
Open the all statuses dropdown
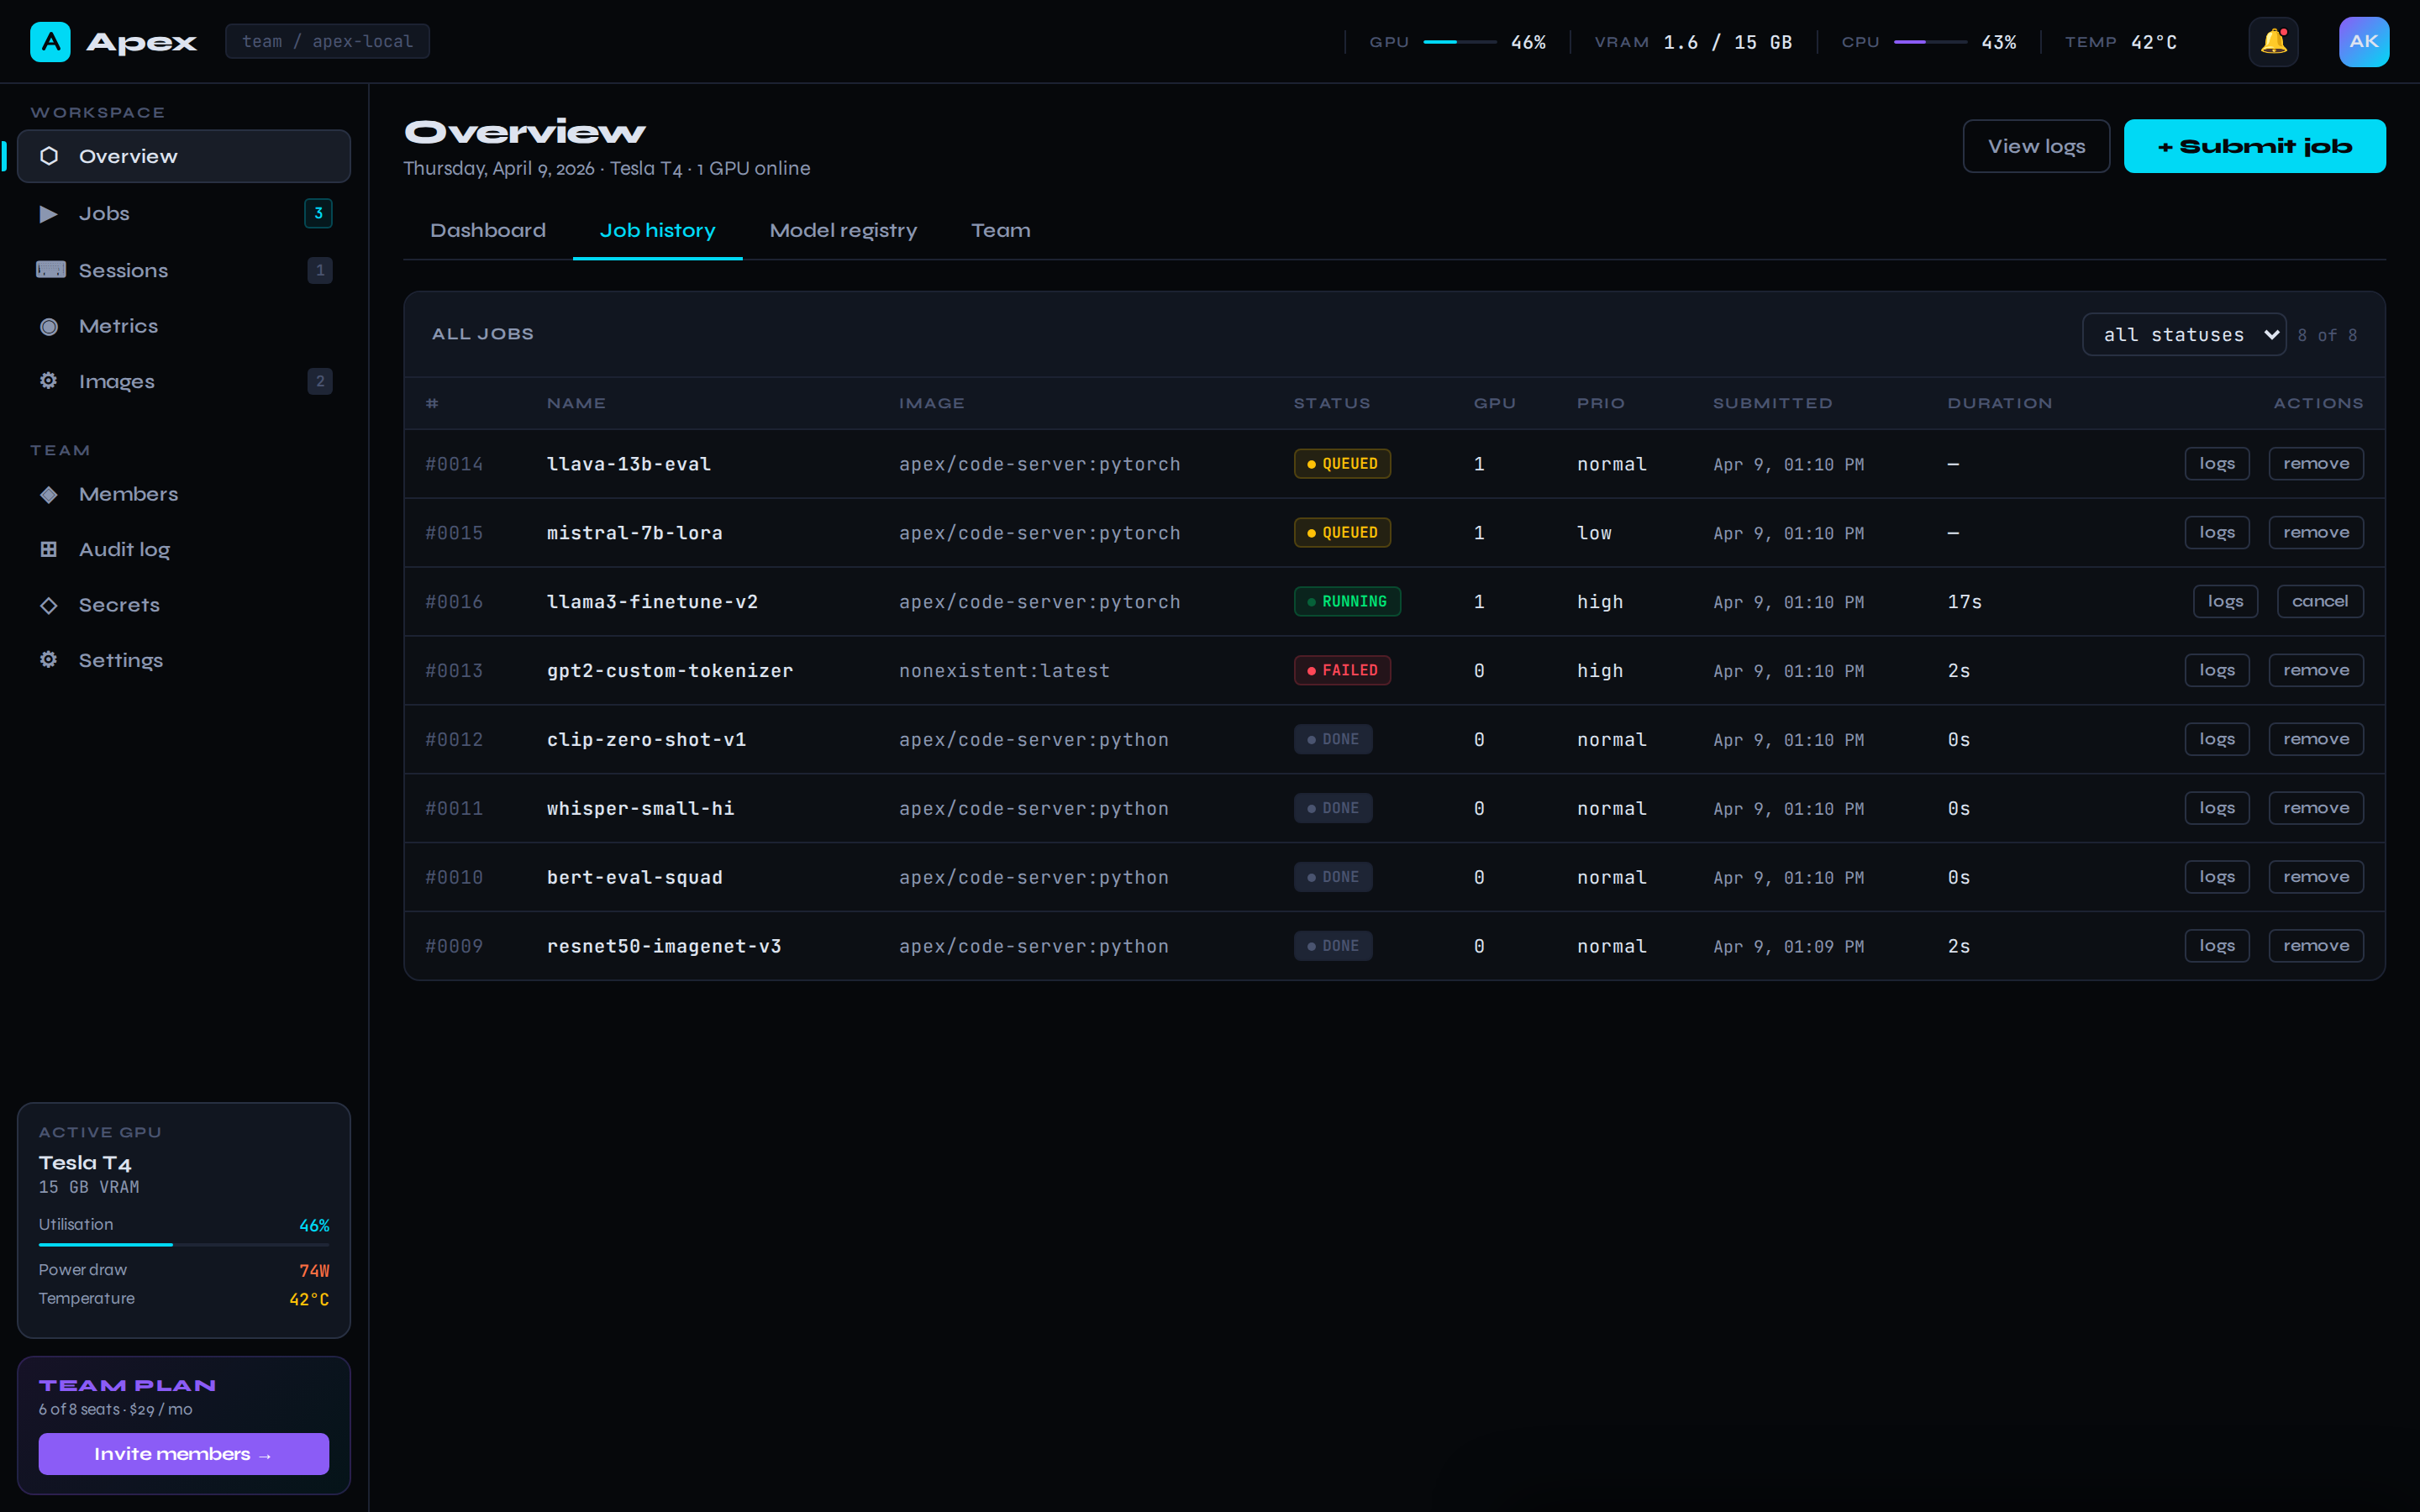coord(2183,335)
